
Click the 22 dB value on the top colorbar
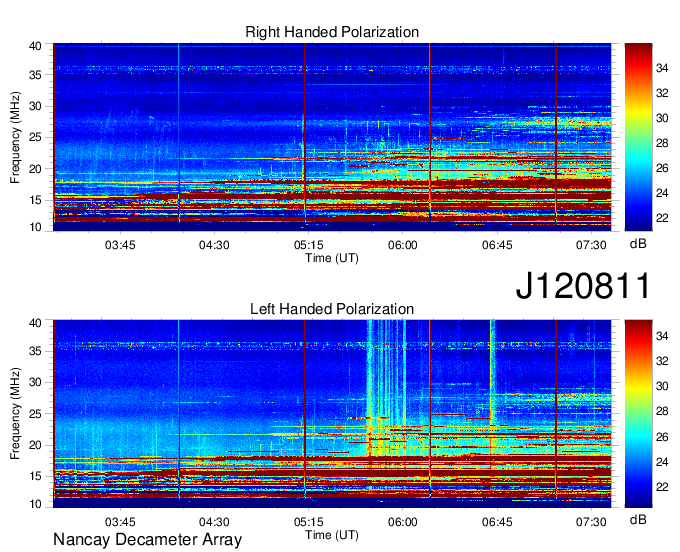click(x=662, y=218)
